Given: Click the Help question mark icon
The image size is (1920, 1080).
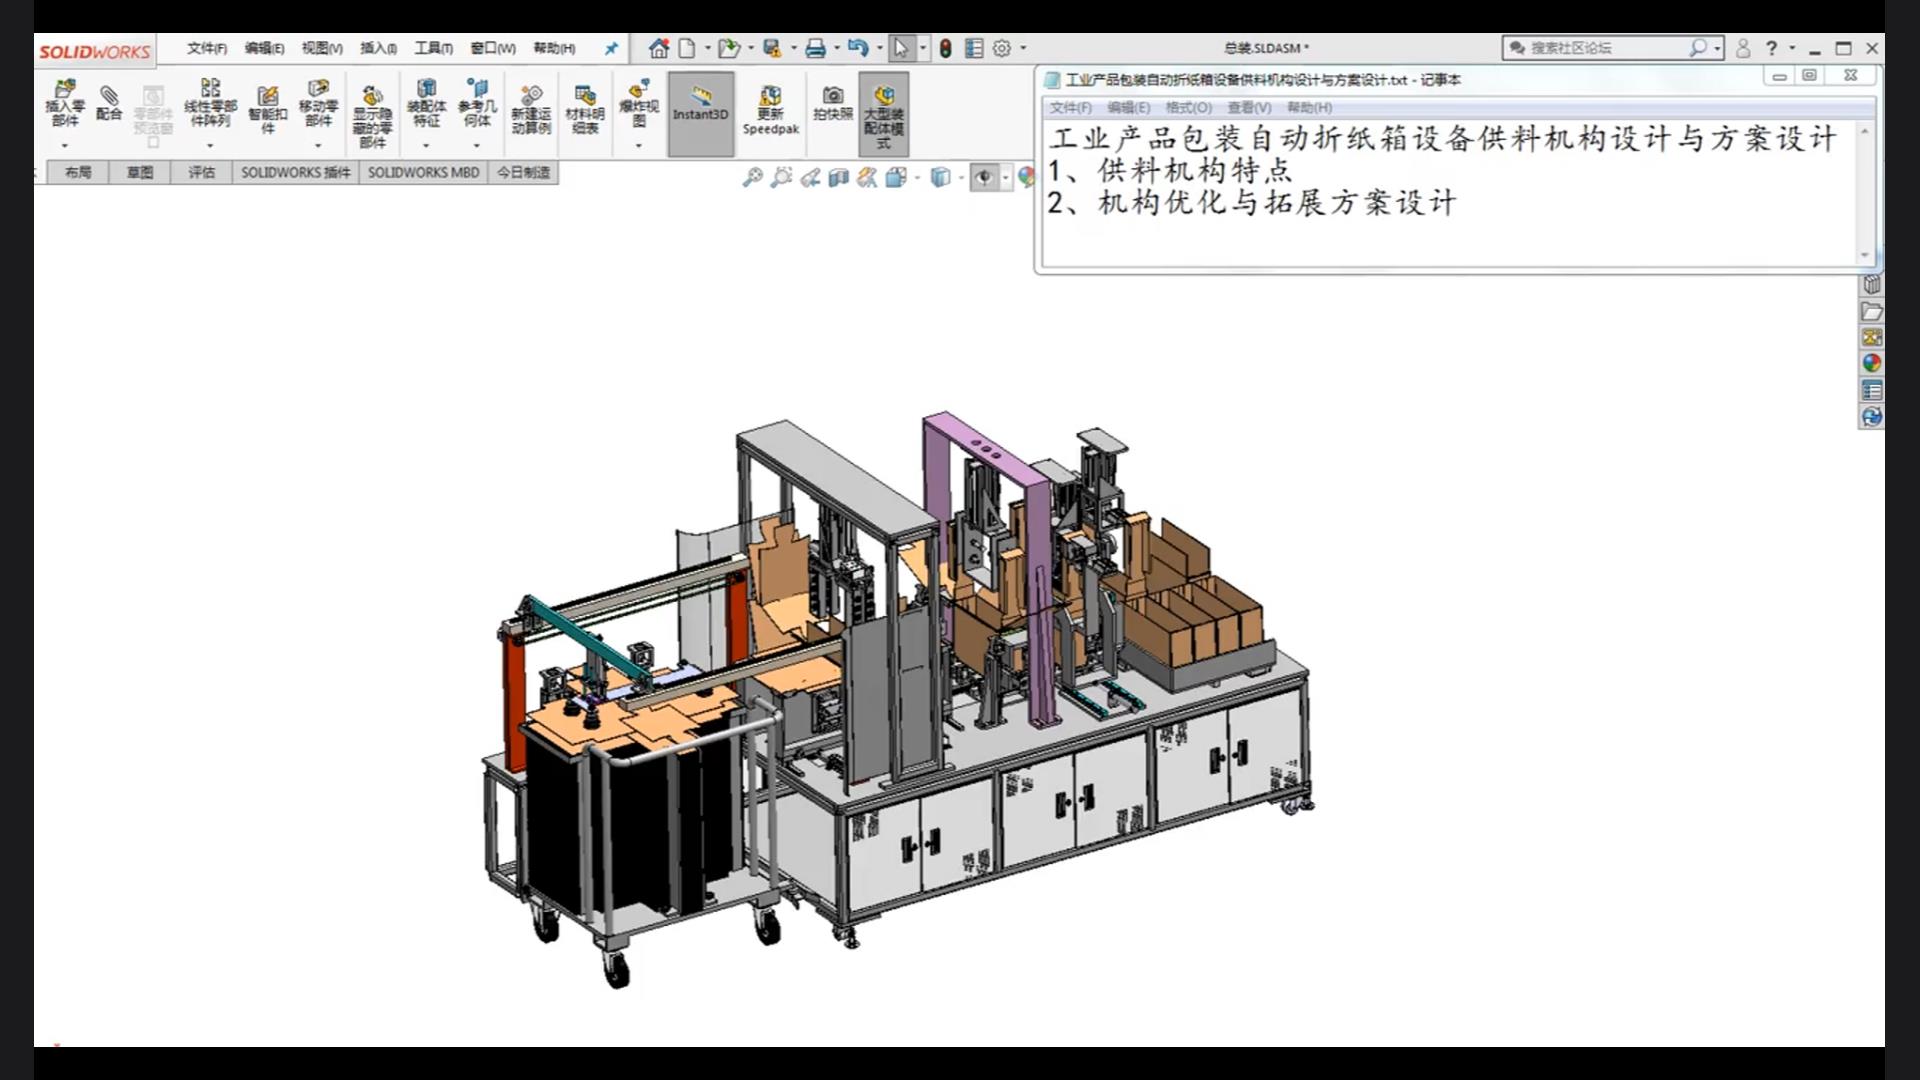Looking at the screenshot, I should click(x=1771, y=48).
